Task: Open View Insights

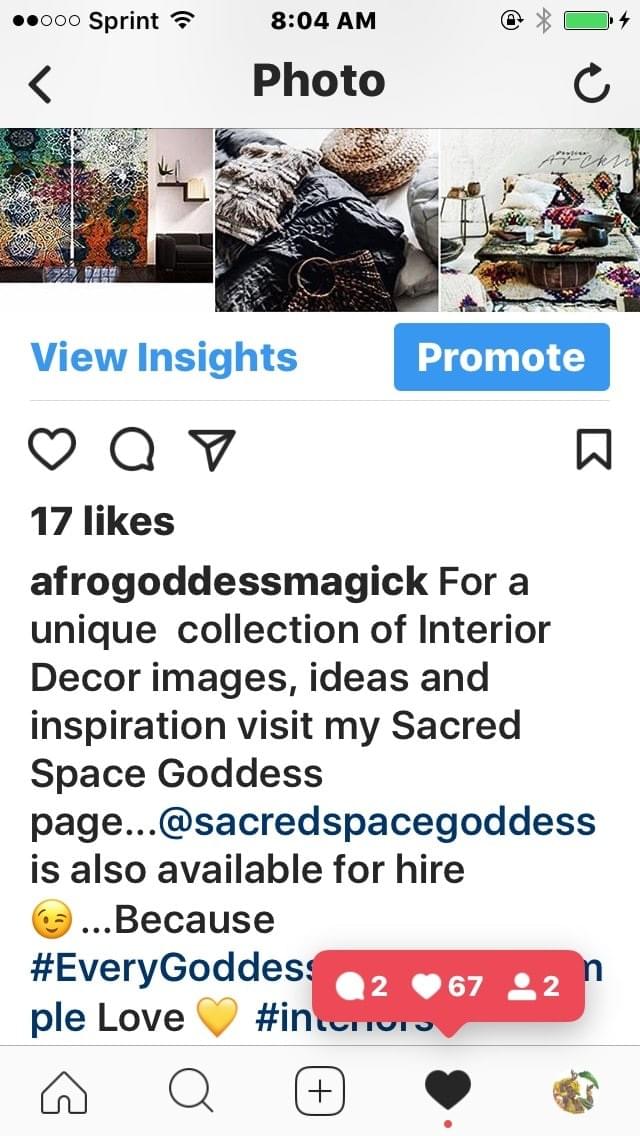Action: click(164, 357)
